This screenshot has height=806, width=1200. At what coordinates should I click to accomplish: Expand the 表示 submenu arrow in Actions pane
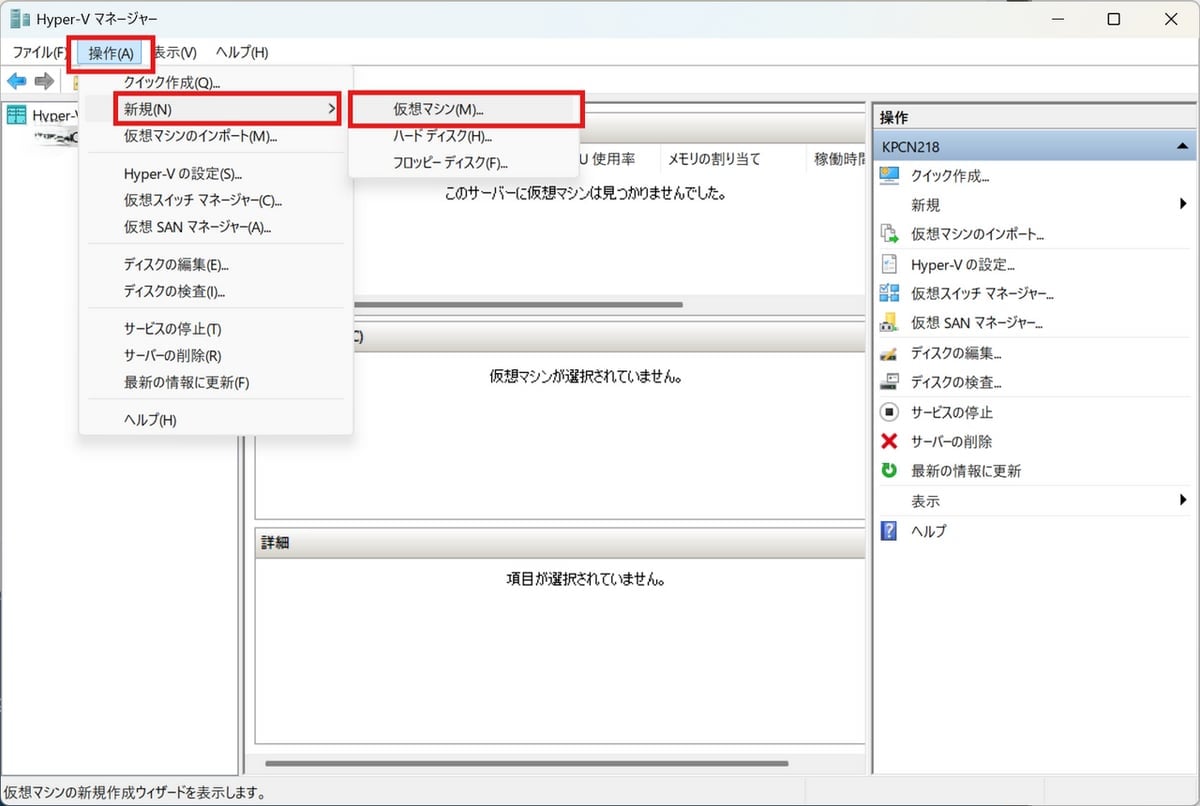point(1183,501)
